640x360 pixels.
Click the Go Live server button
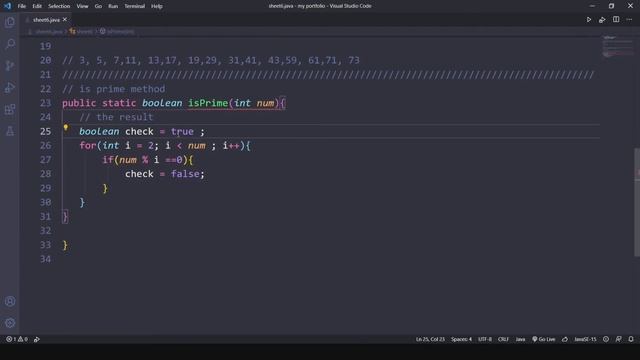click(x=543, y=339)
